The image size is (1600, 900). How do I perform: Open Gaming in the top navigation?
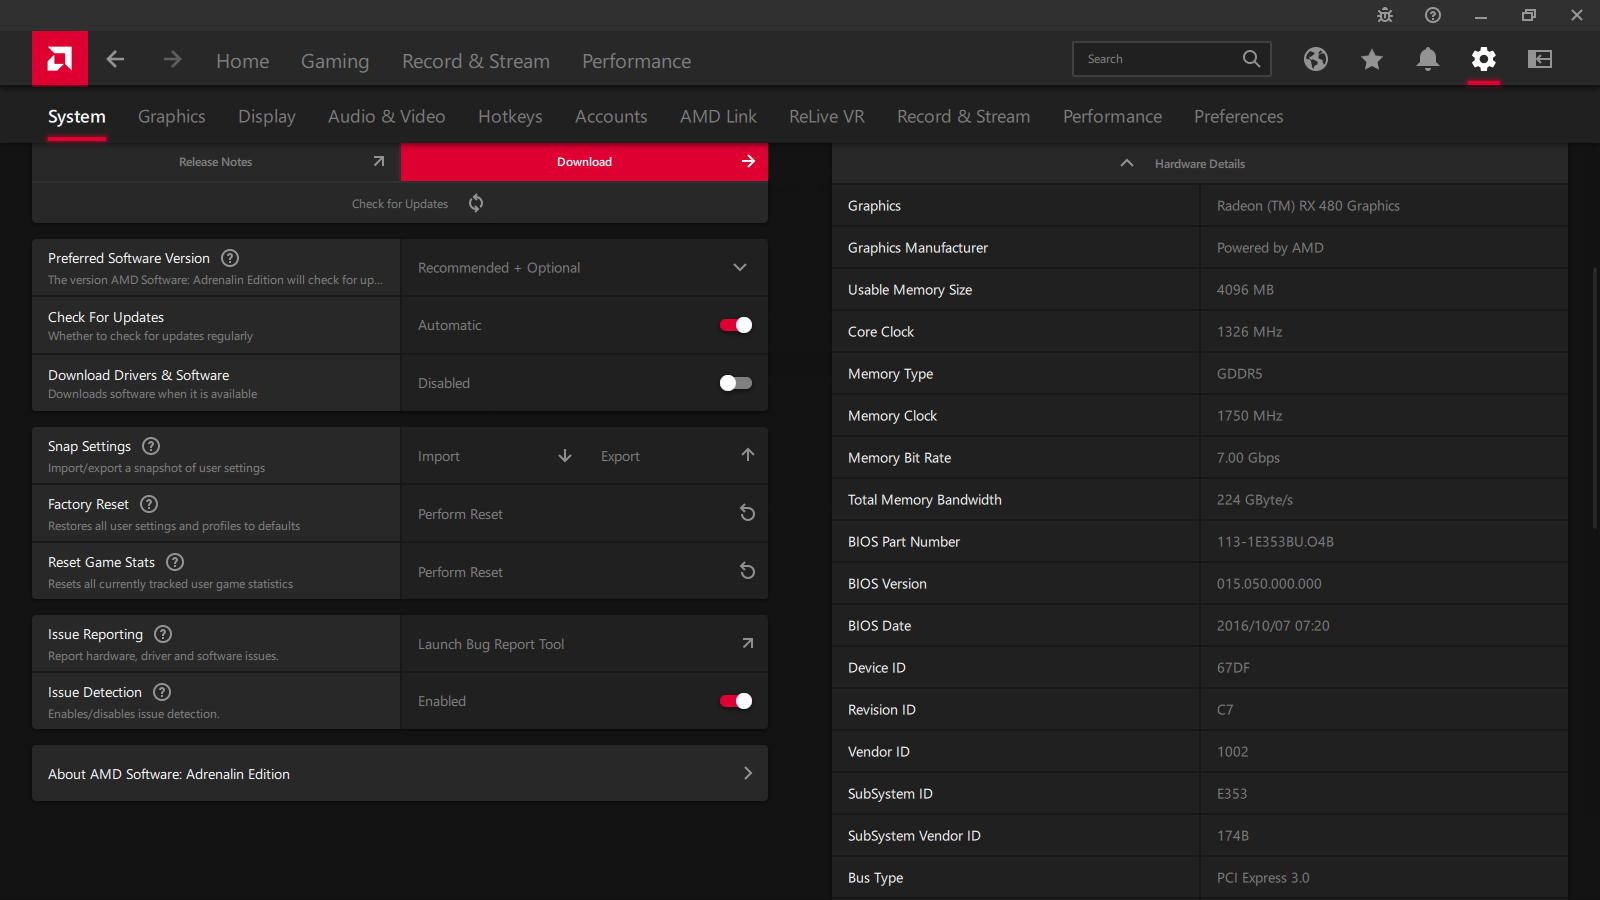tap(335, 61)
